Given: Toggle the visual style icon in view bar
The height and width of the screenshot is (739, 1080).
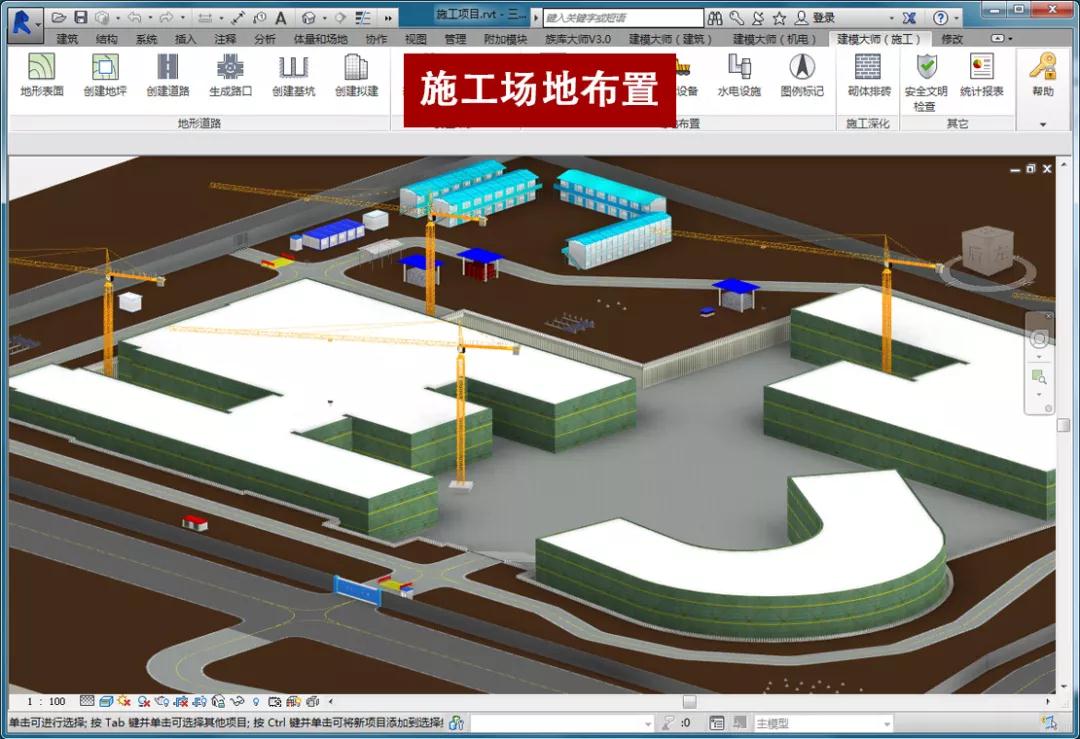Looking at the screenshot, I should (x=106, y=701).
